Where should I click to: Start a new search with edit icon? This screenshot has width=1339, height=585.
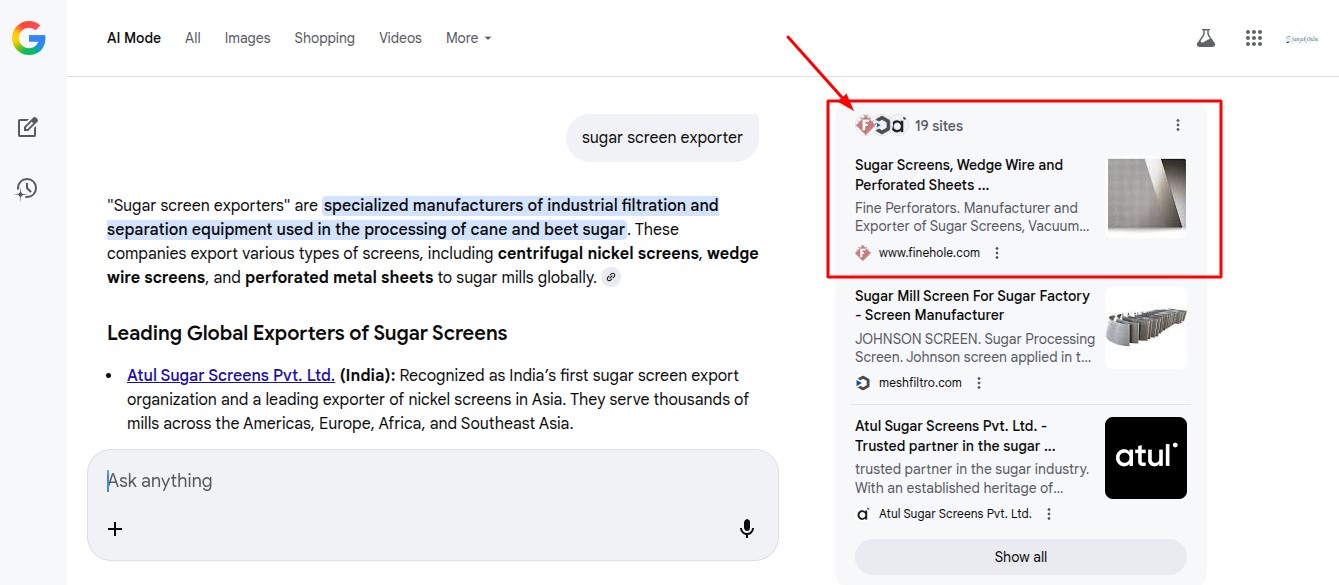pyautogui.click(x=28, y=127)
